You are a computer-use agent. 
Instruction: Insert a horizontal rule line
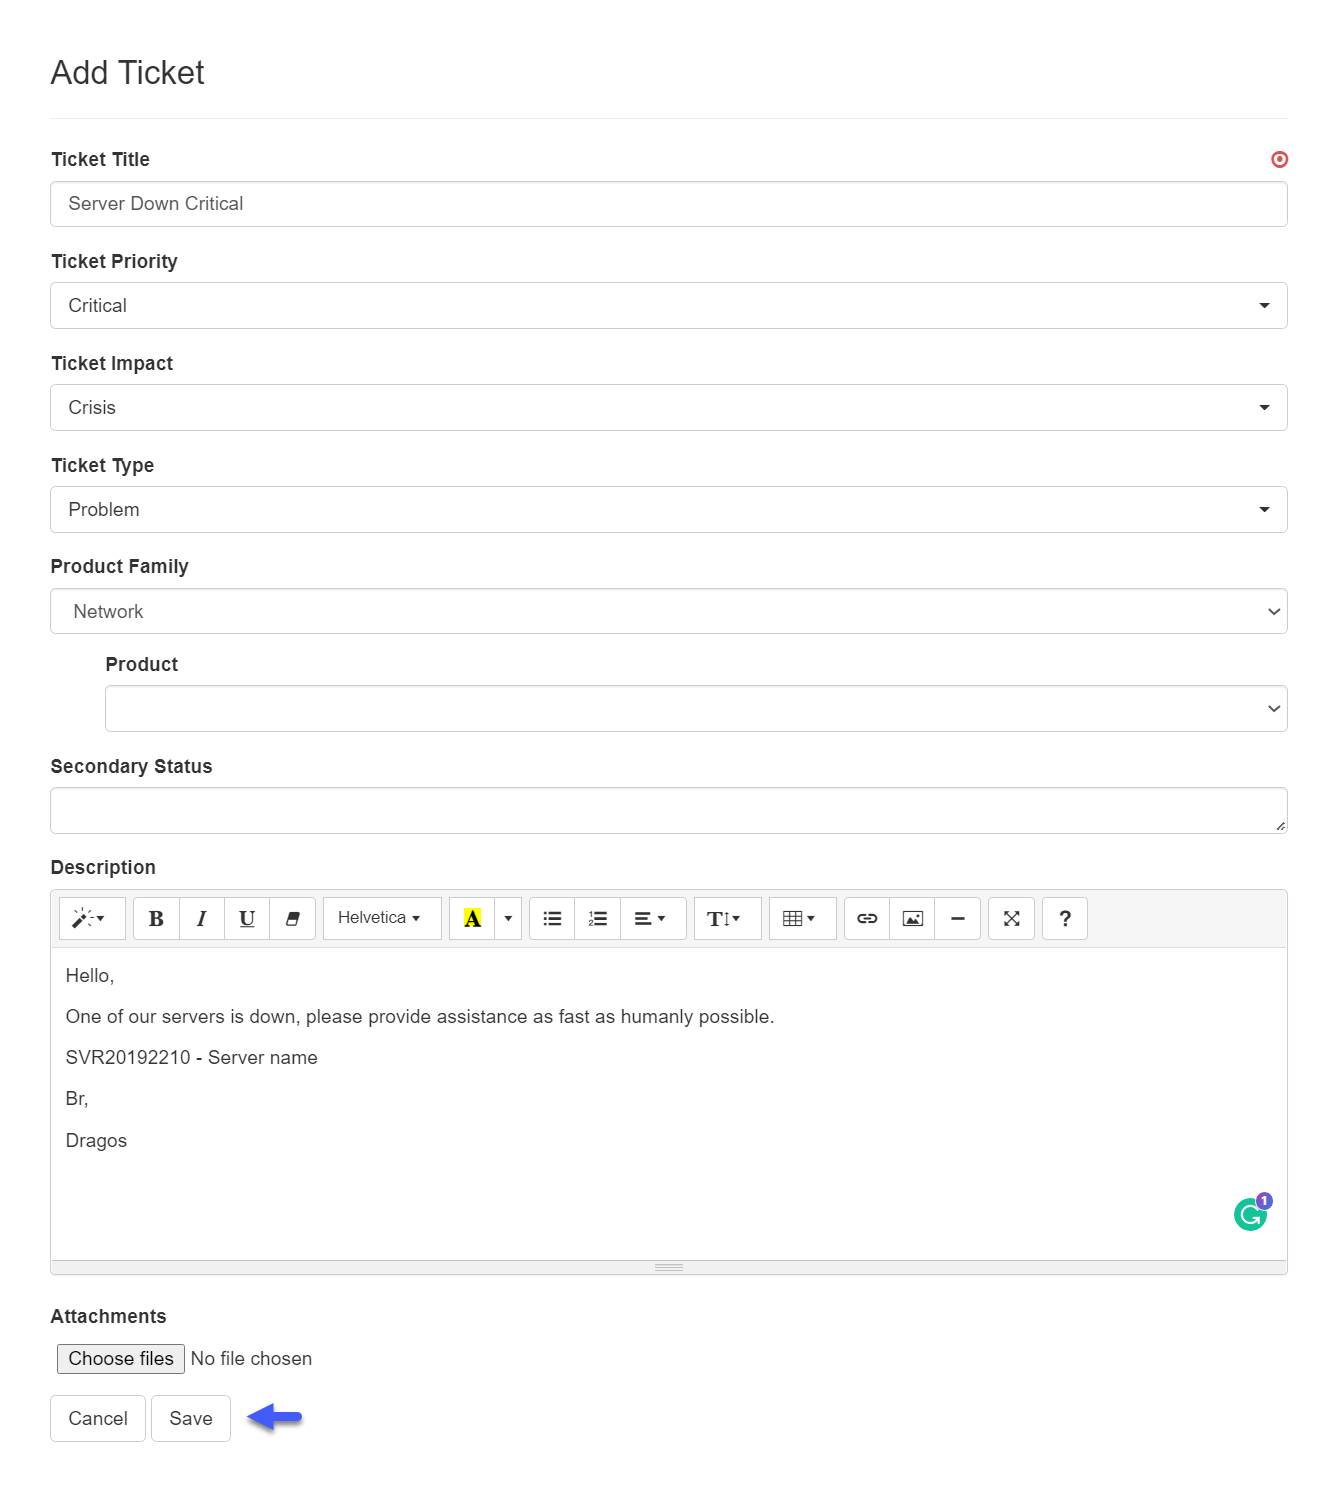[958, 918]
